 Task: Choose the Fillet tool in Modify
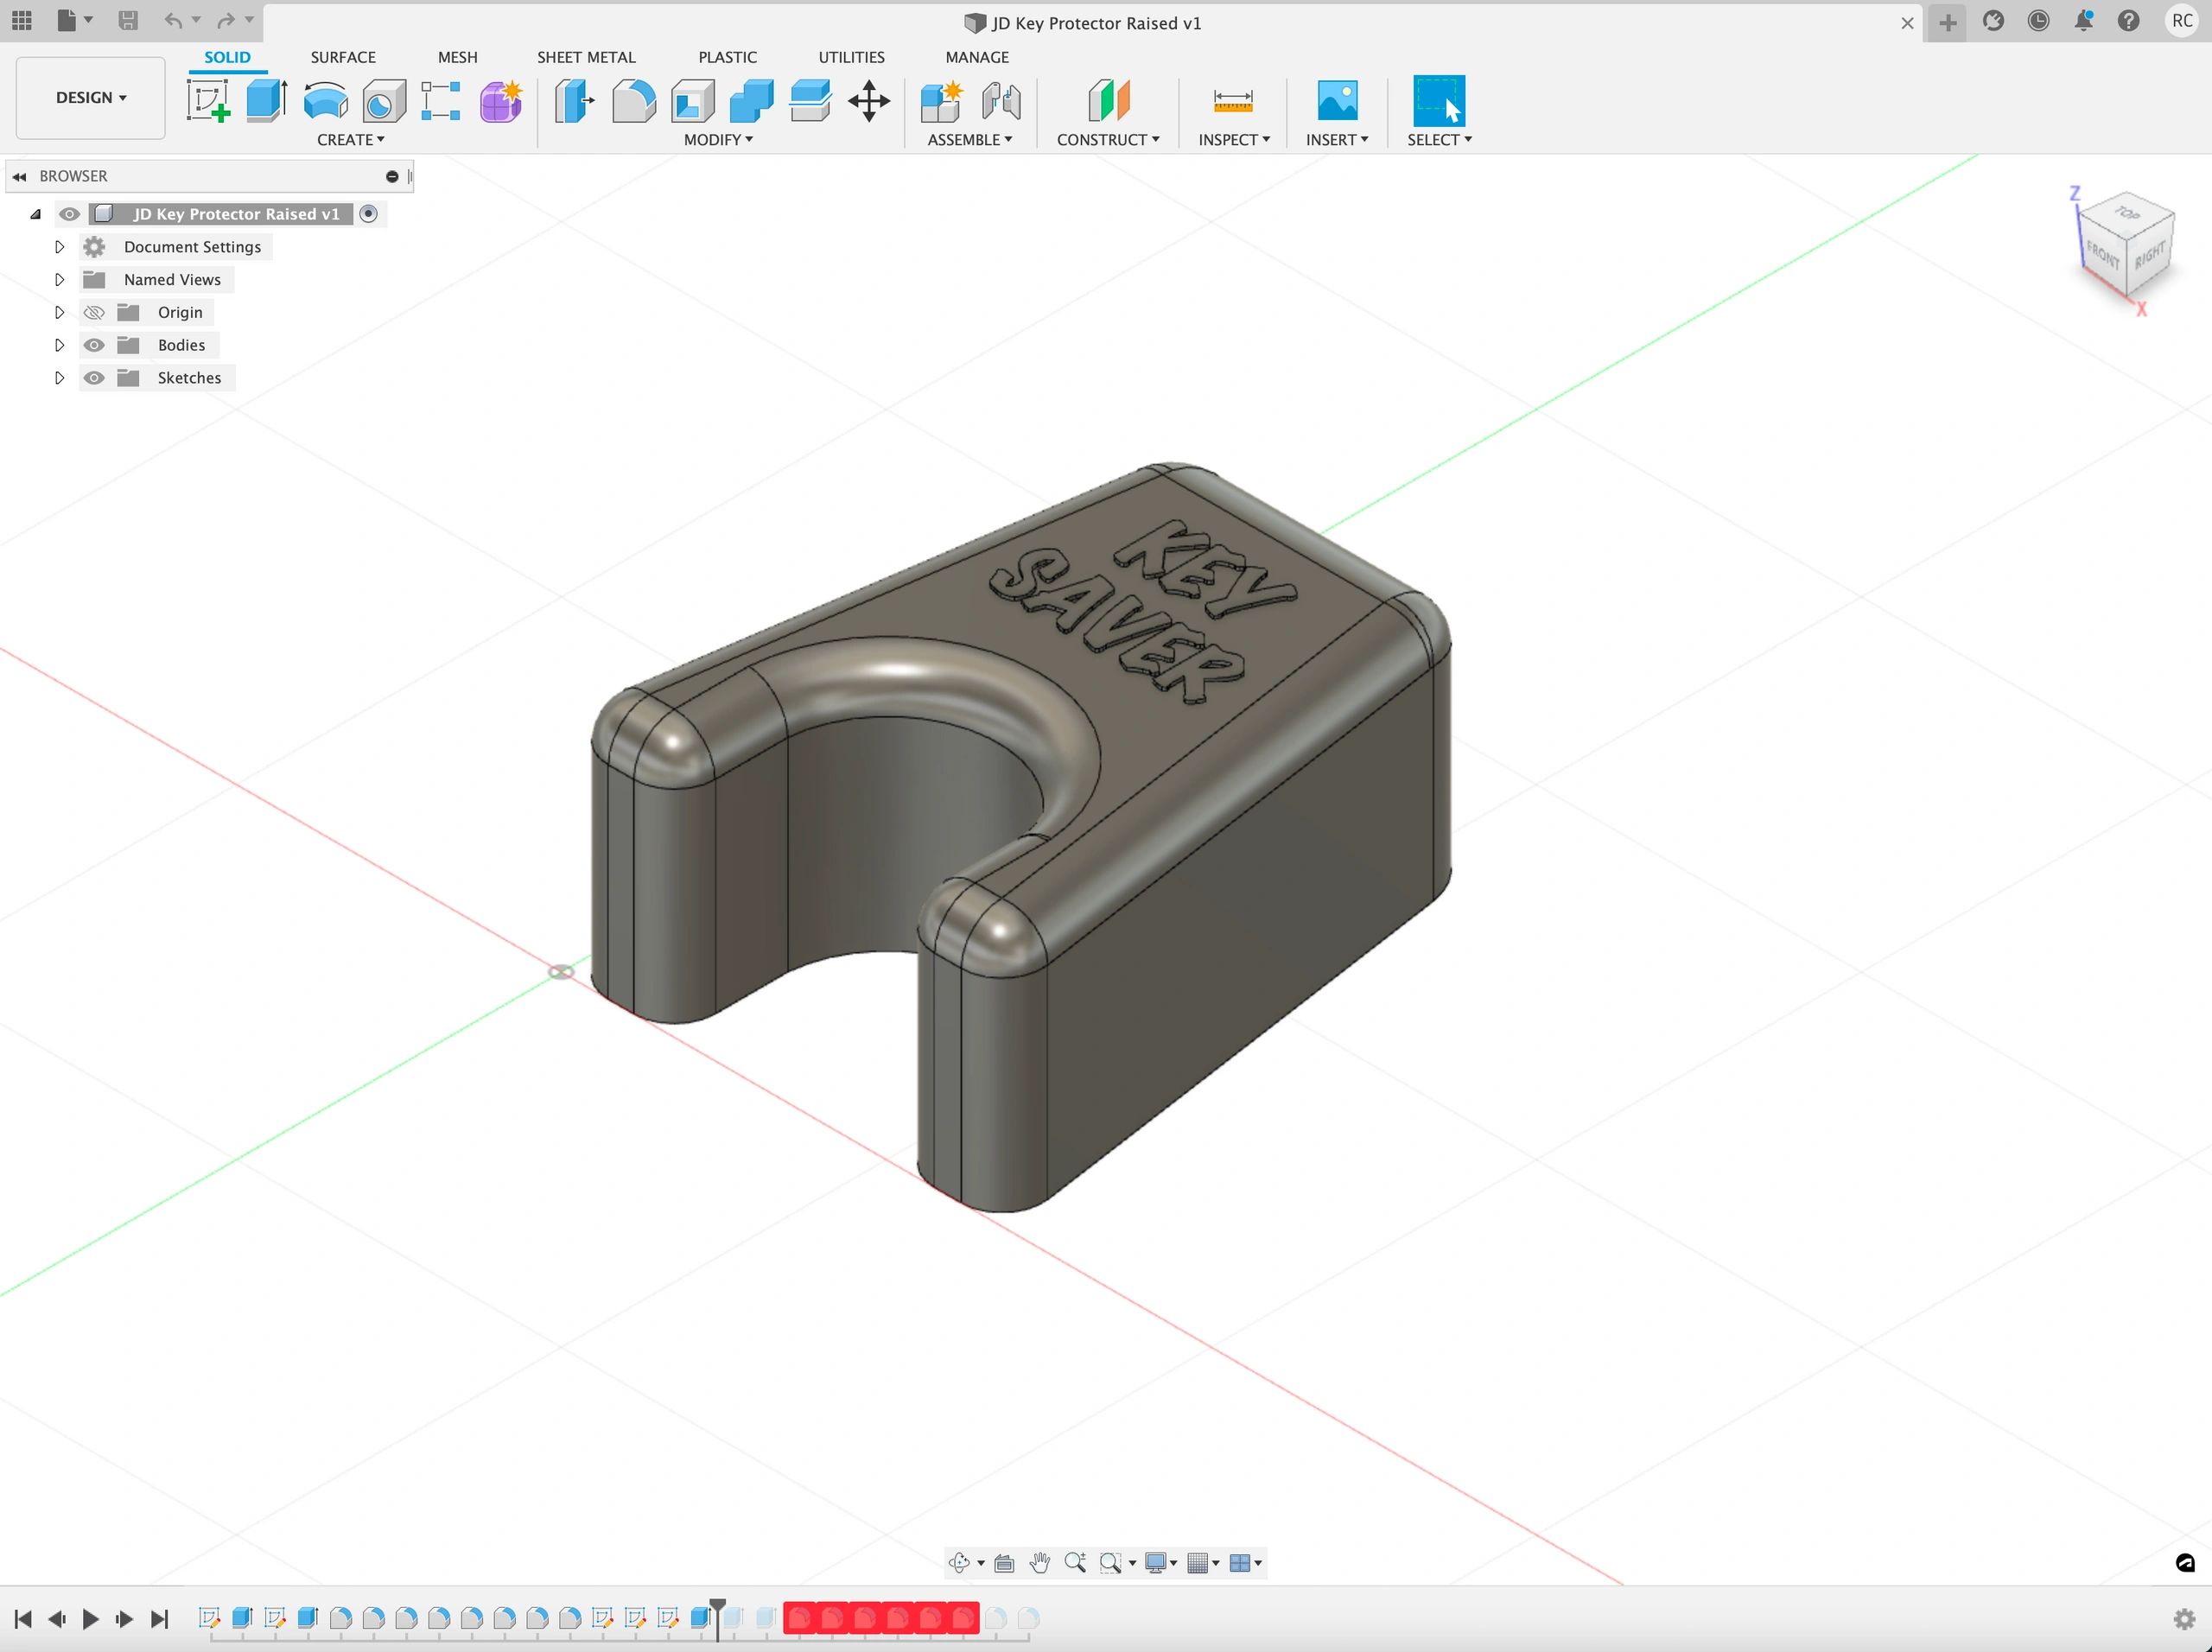[634, 101]
